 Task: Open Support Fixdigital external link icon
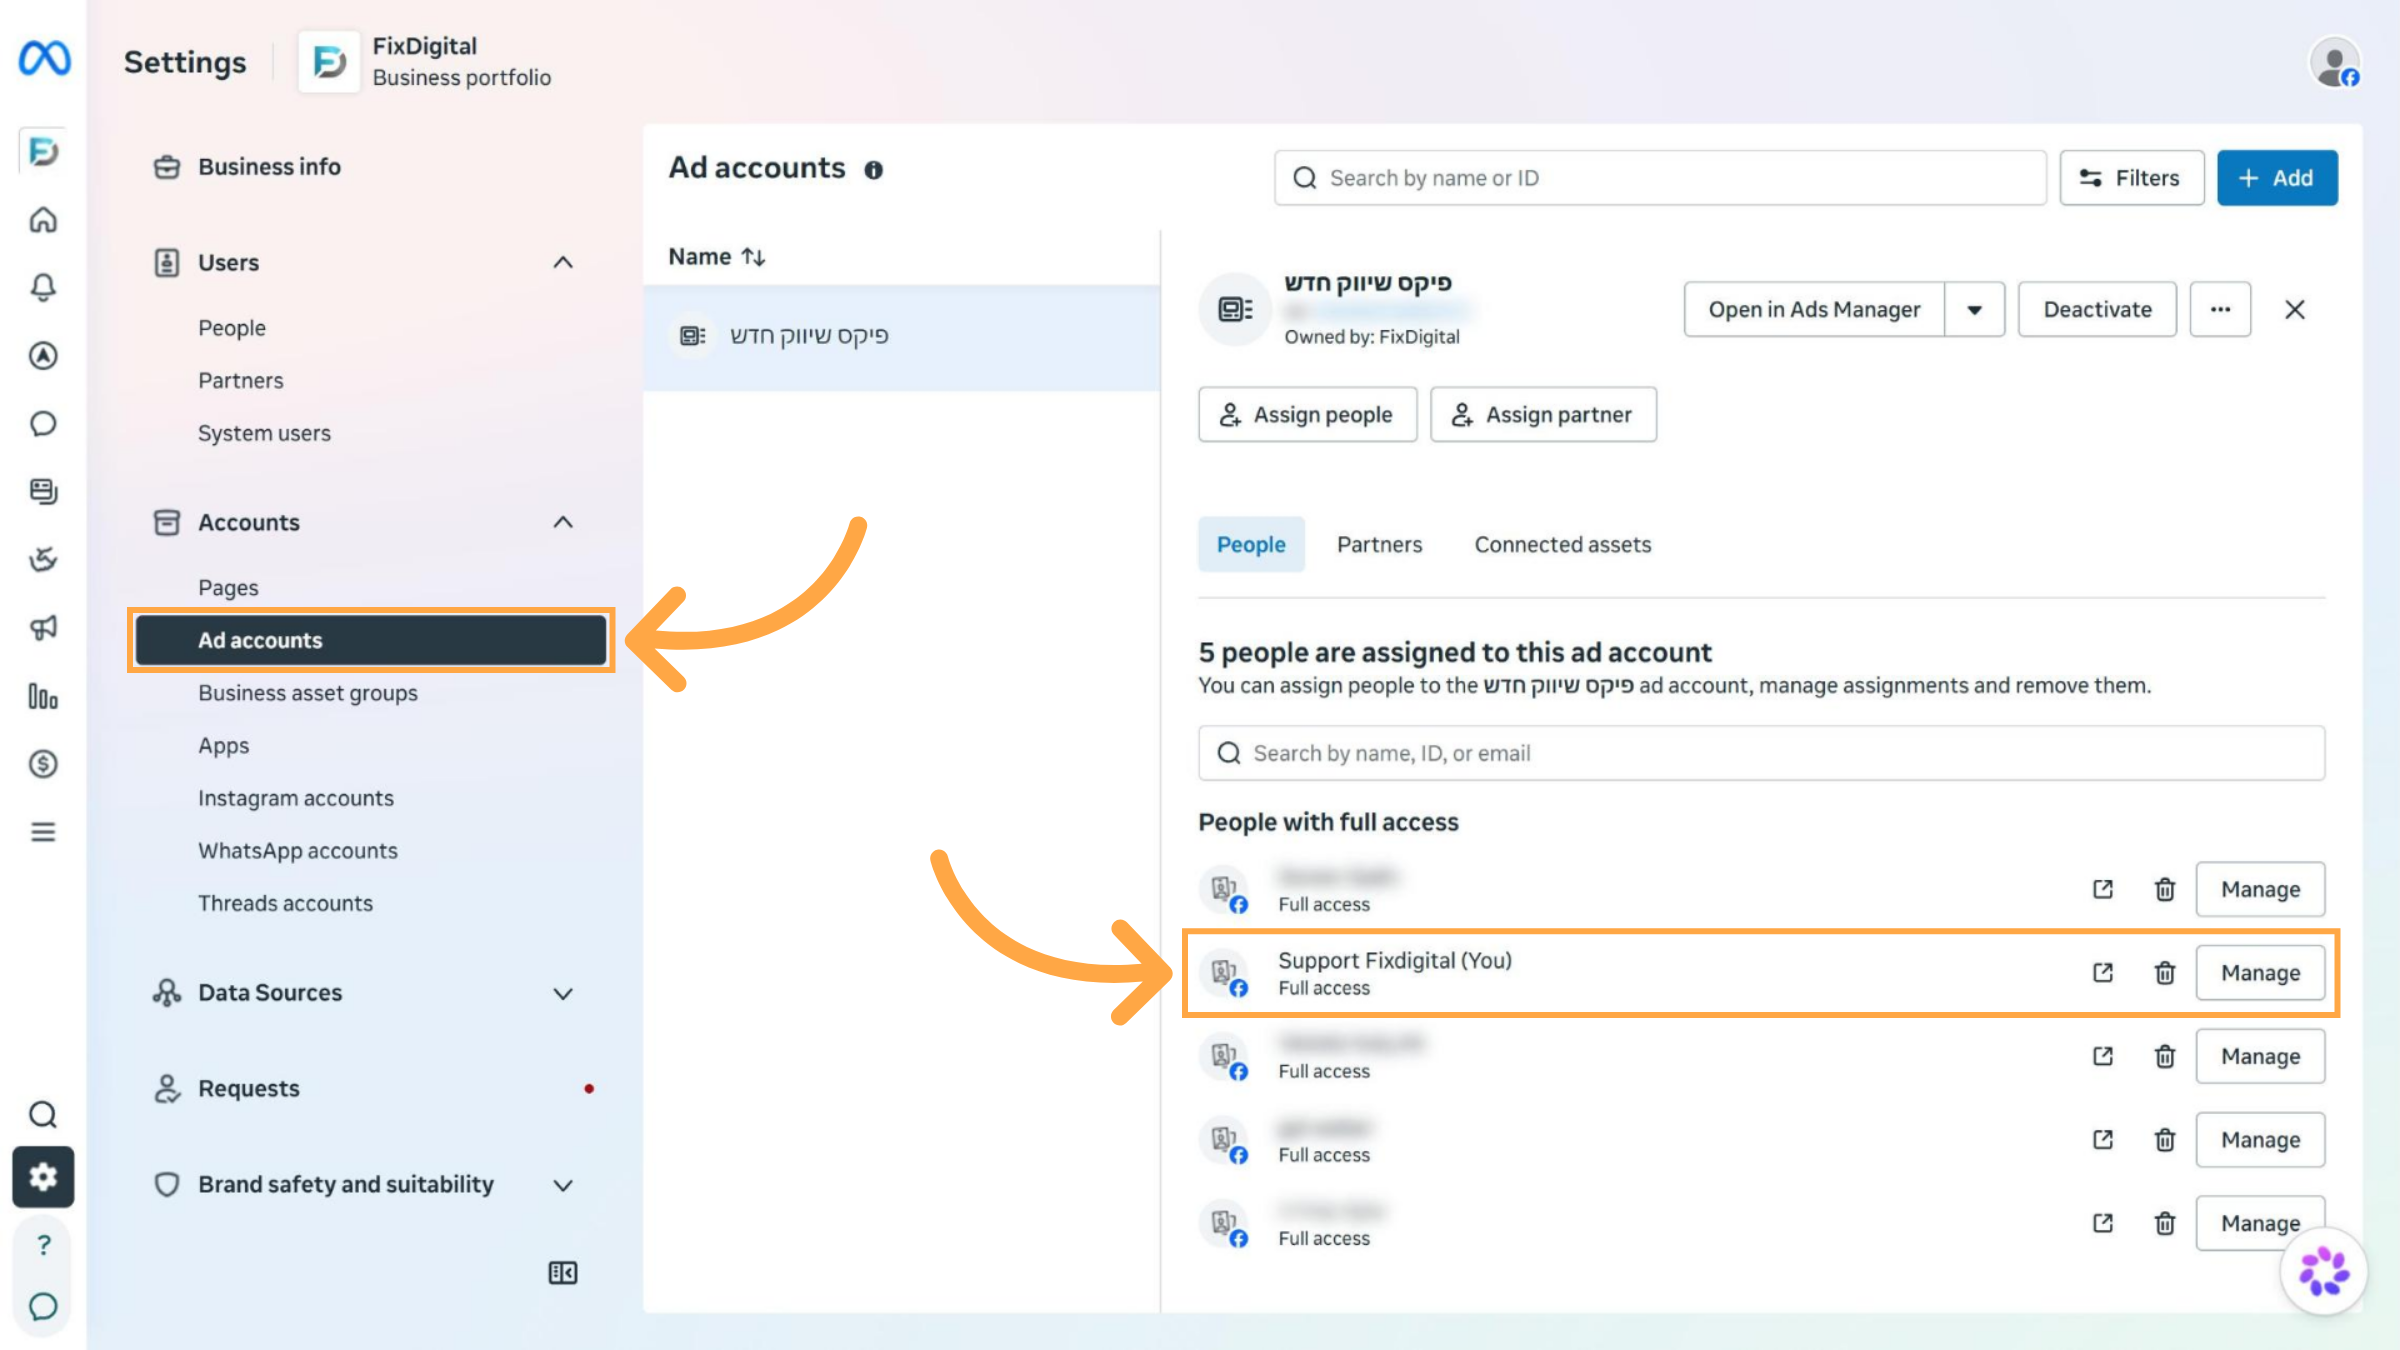tap(2103, 973)
